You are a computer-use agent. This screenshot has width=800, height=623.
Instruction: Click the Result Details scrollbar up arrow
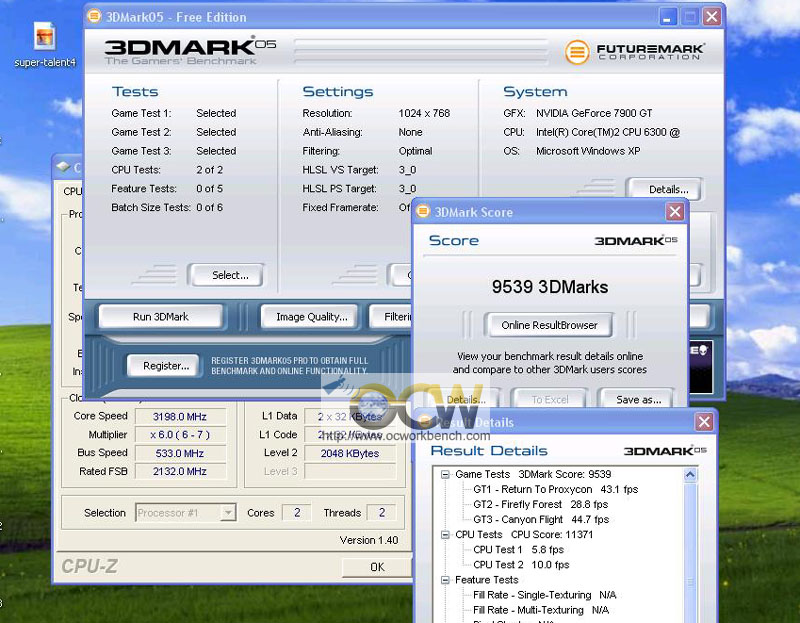pyautogui.click(x=690, y=475)
